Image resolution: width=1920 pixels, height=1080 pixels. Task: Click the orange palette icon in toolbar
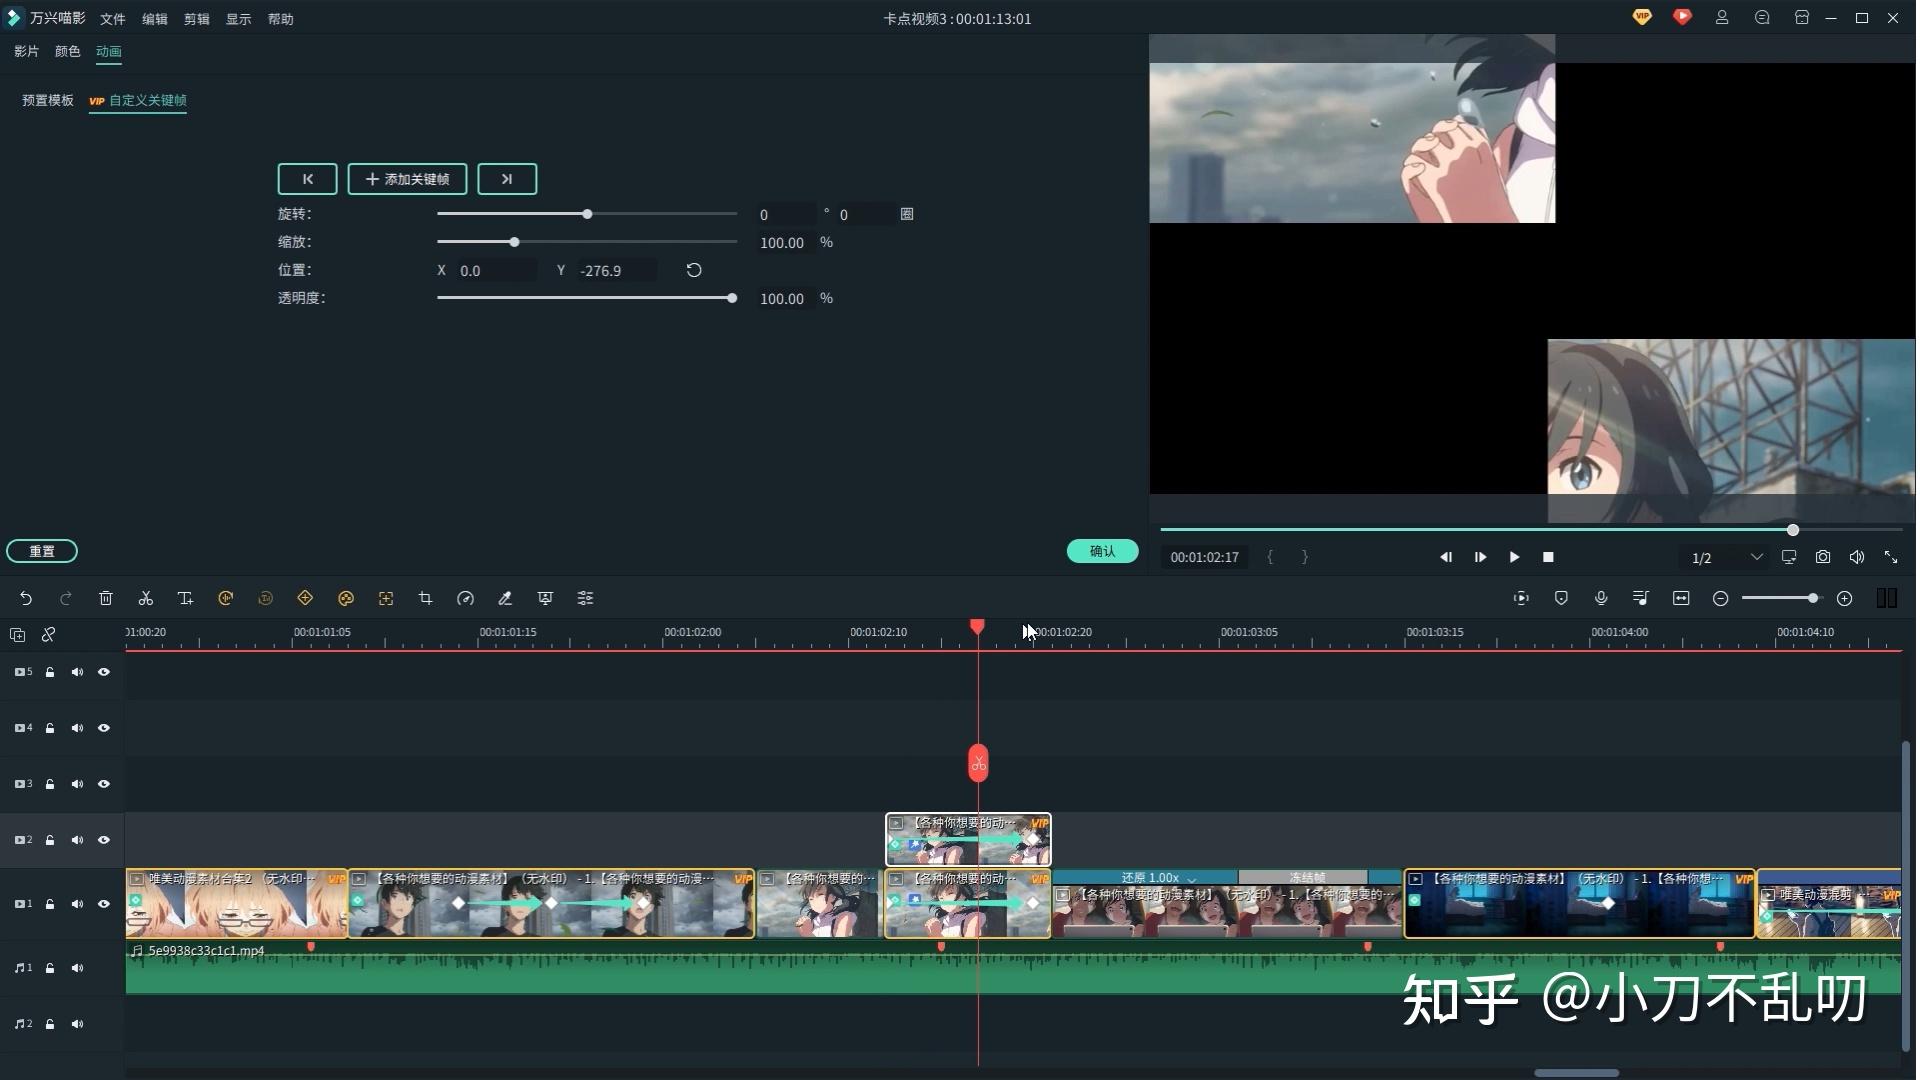point(346,598)
